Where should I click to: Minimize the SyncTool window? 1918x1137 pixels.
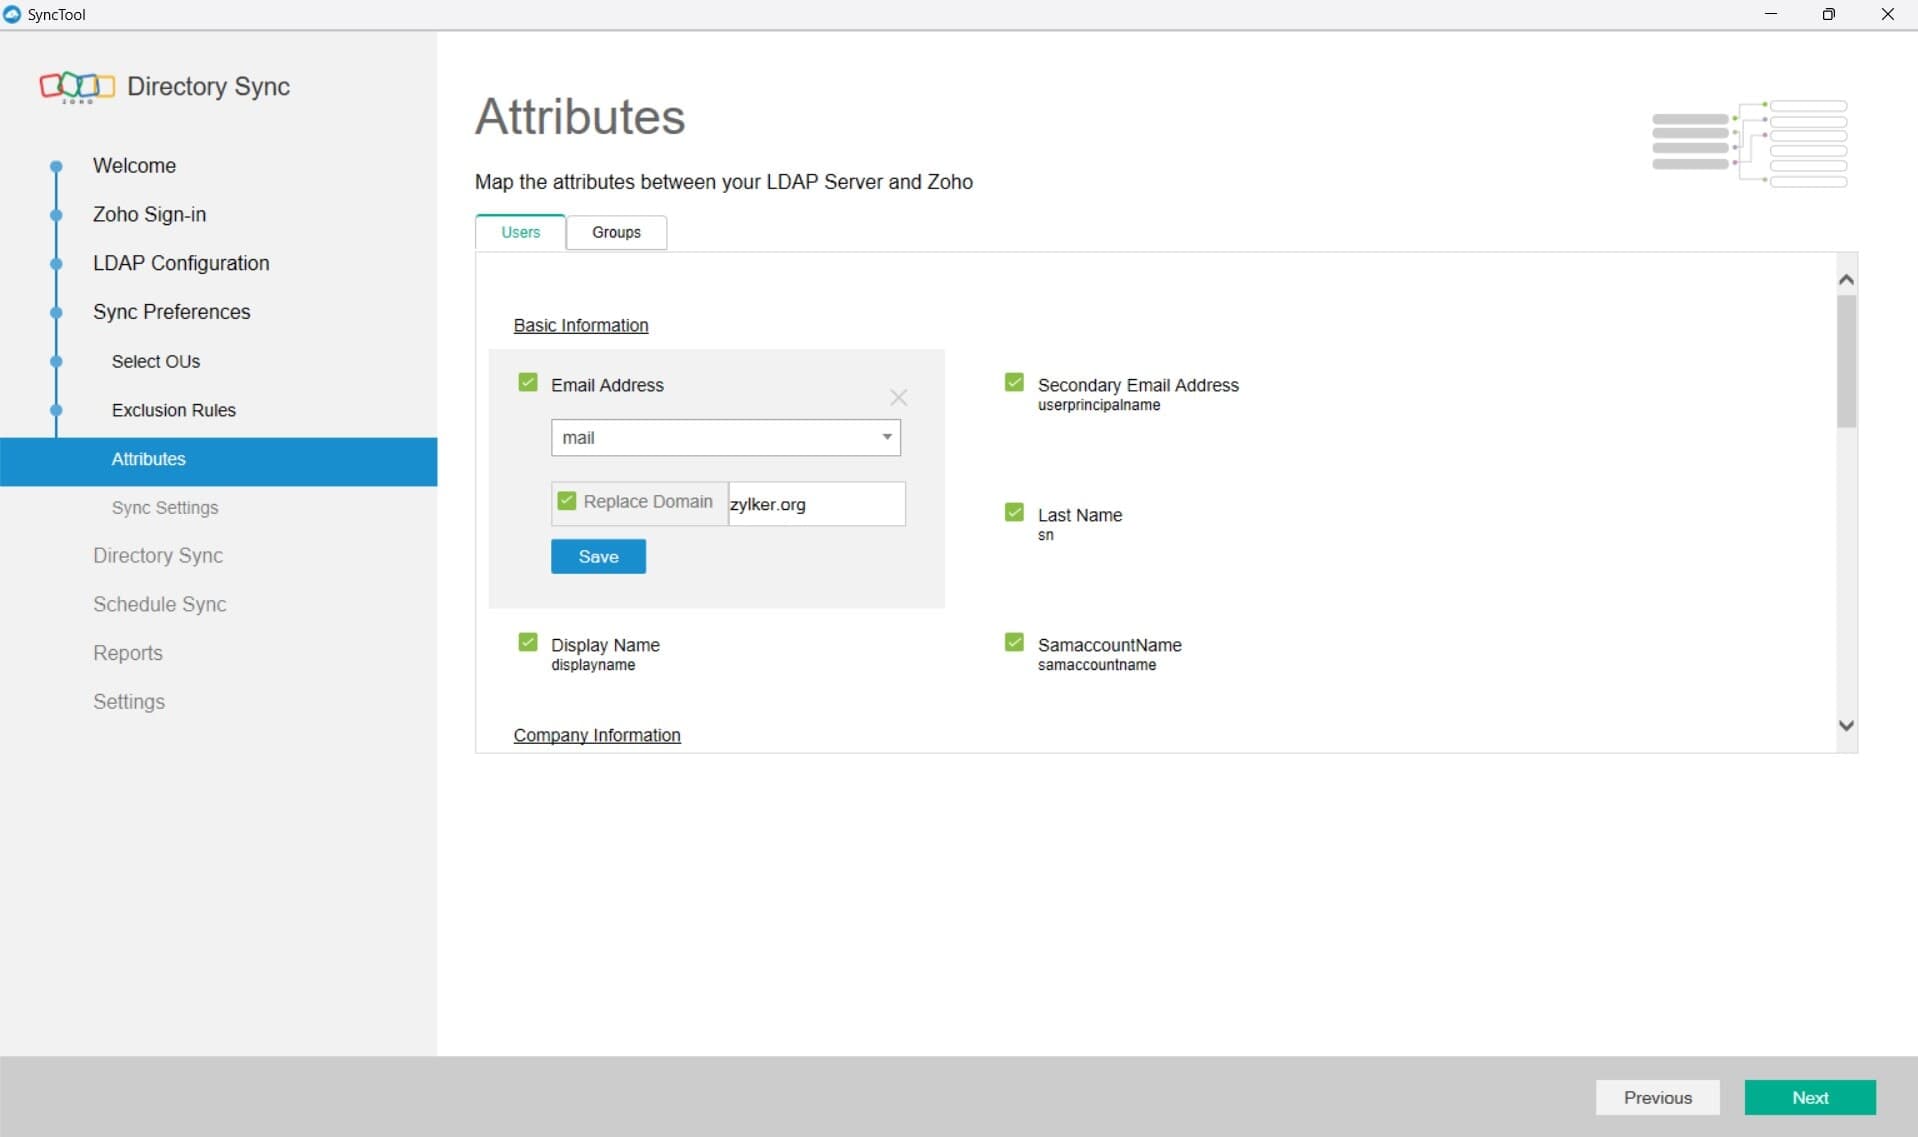[1771, 14]
